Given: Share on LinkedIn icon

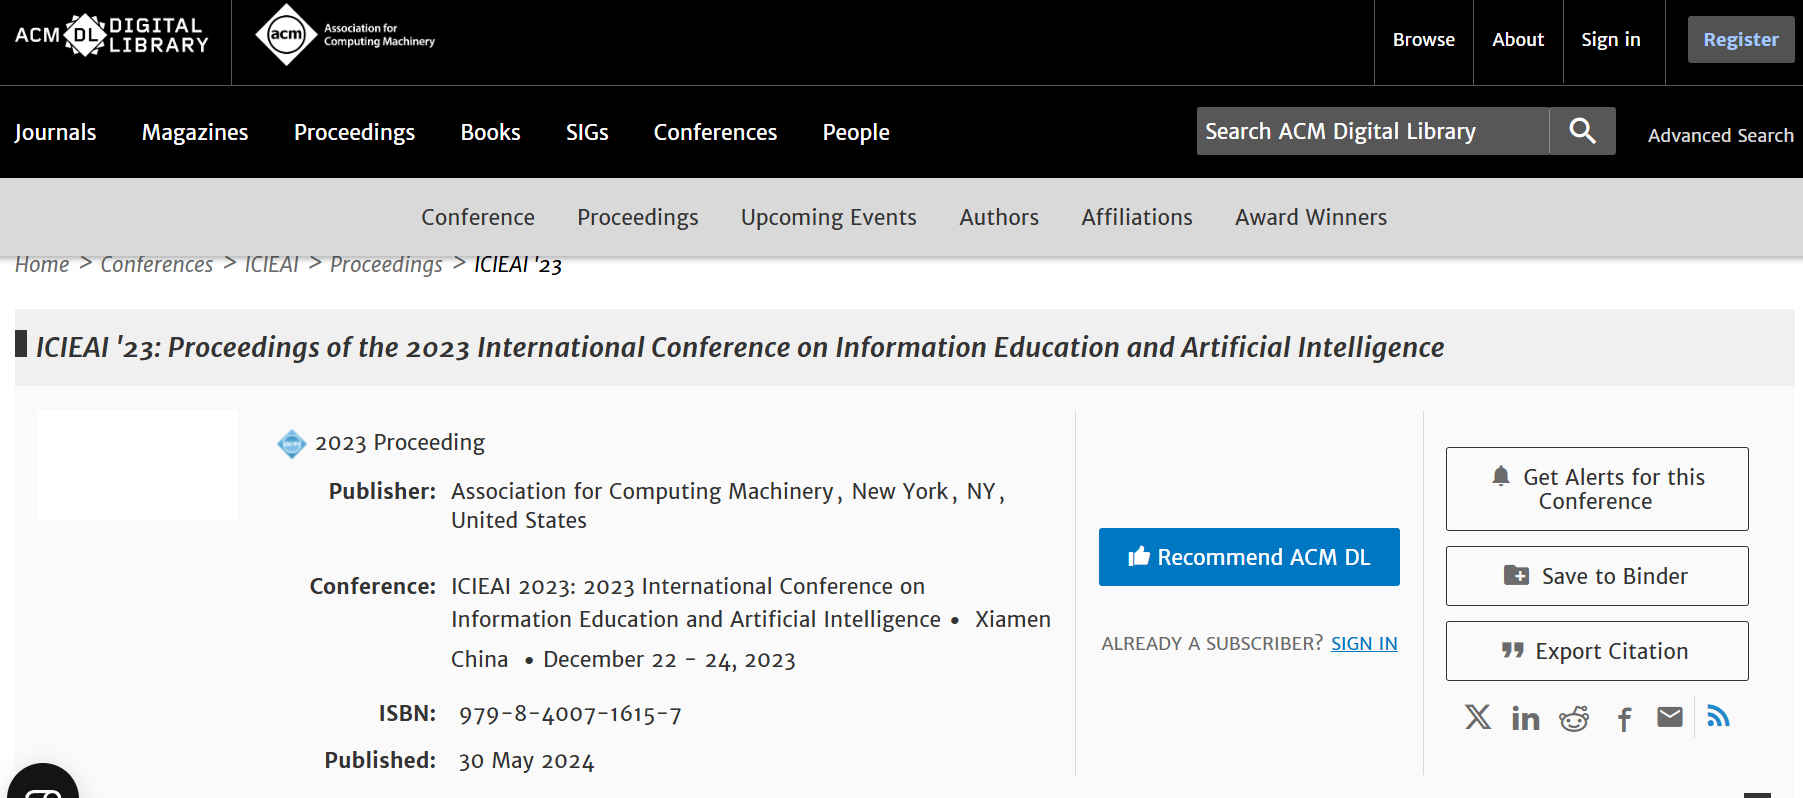Looking at the screenshot, I should pyautogui.click(x=1525, y=718).
